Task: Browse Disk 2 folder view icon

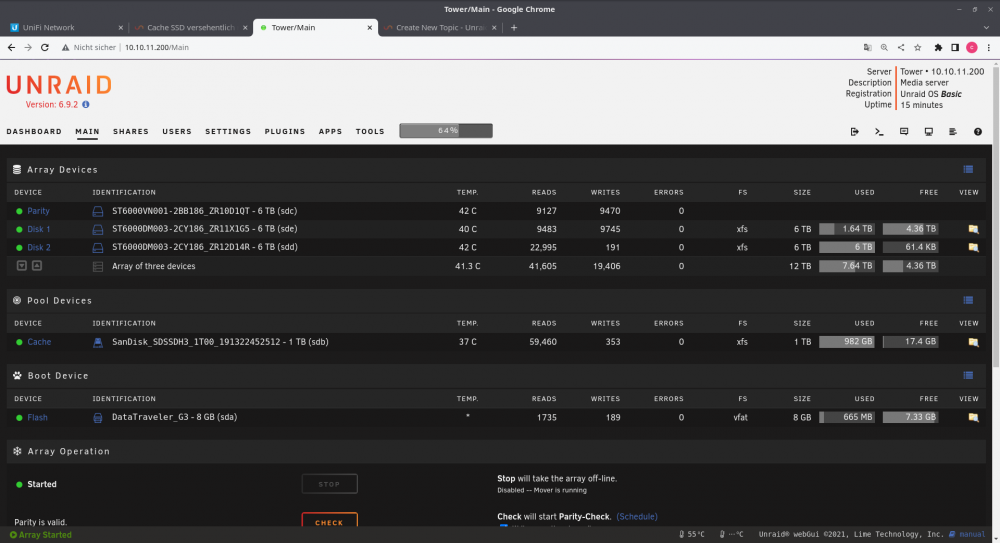Action: pos(973,248)
